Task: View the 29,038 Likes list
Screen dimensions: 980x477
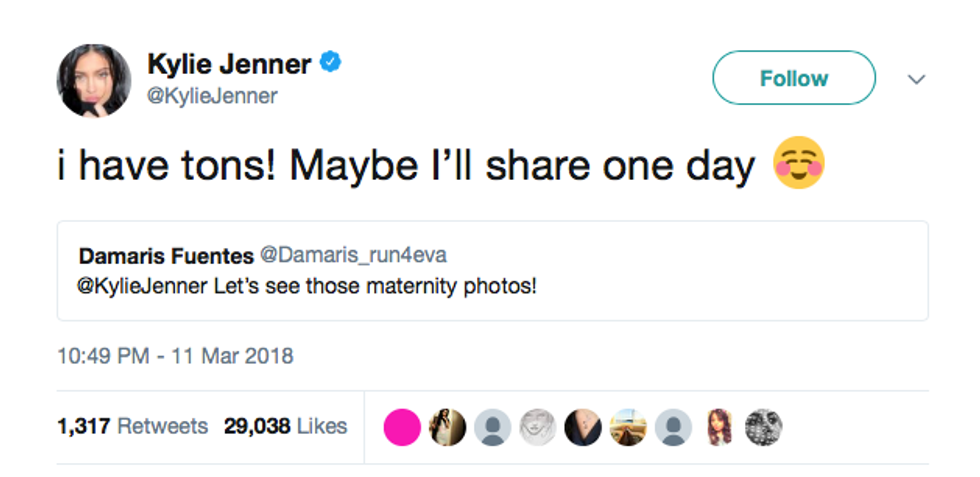Action: [285, 426]
